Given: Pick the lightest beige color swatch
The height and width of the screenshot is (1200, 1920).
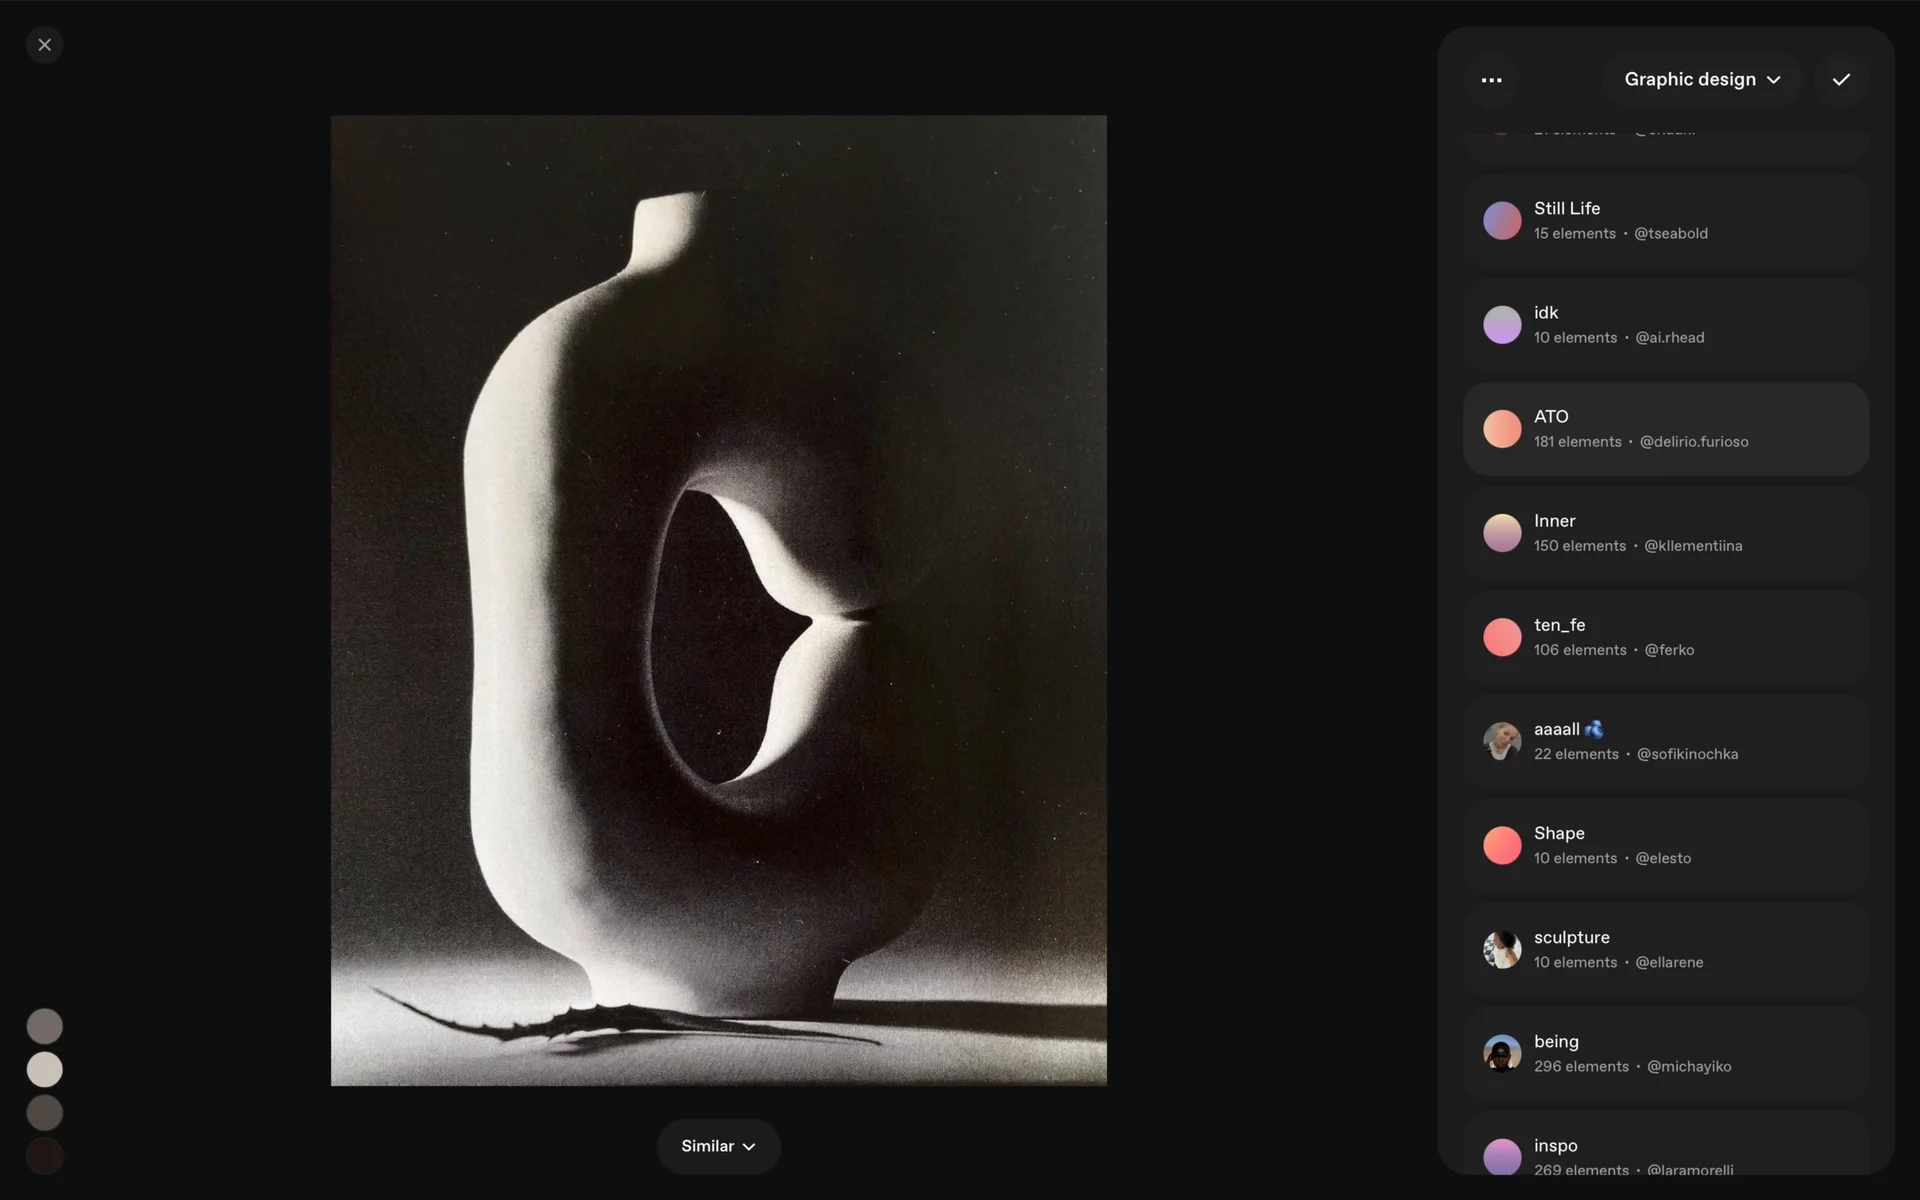Looking at the screenshot, I should click(x=44, y=1070).
